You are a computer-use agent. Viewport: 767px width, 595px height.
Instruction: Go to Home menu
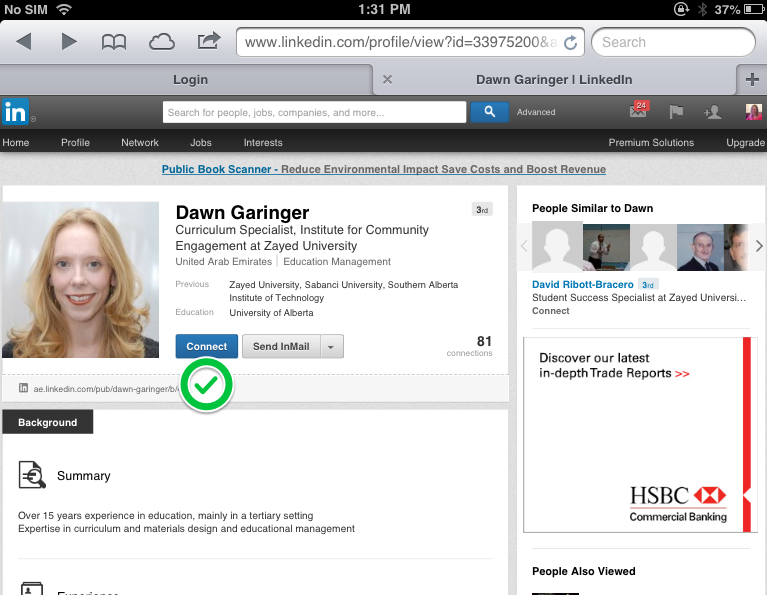click(16, 142)
